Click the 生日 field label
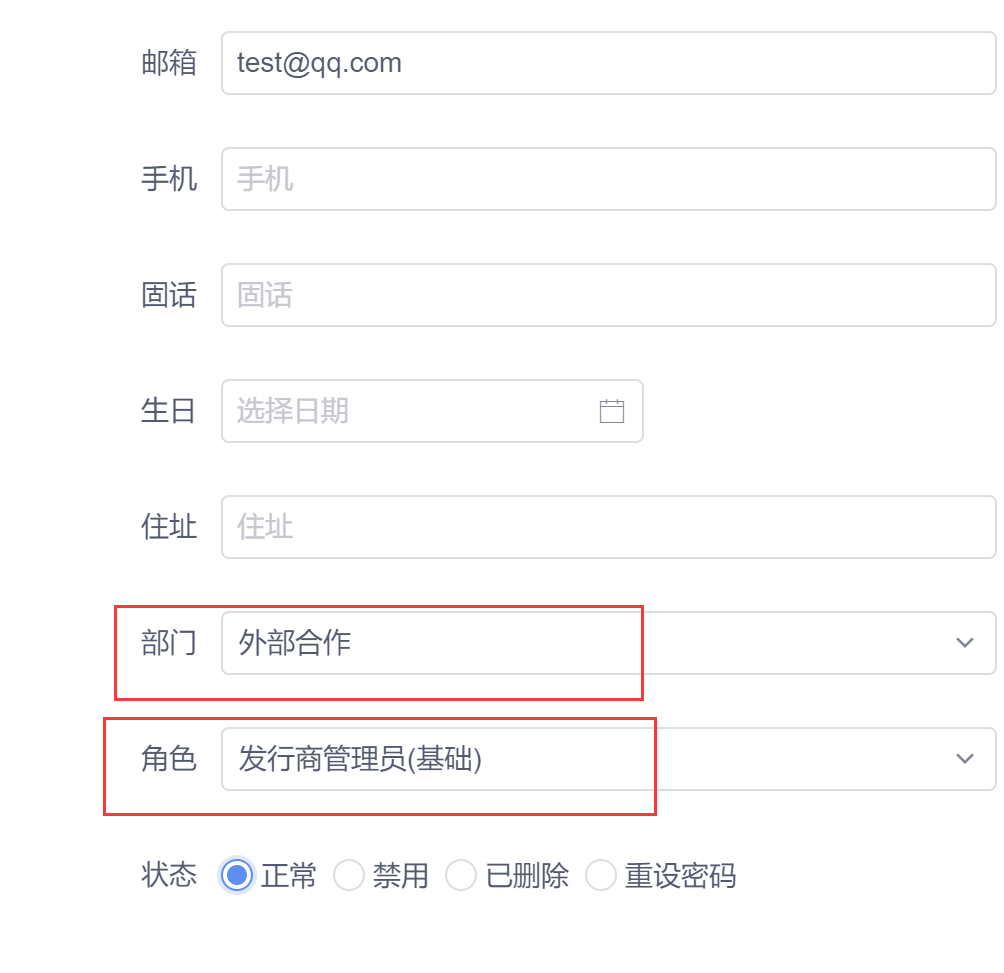The height and width of the screenshot is (973, 1004). click(x=168, y=411)
